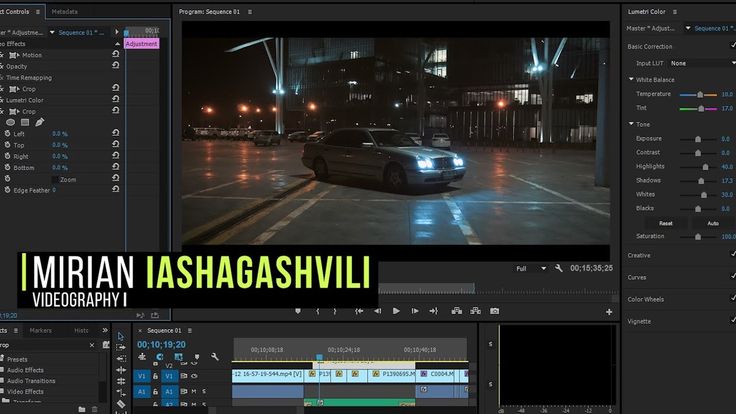Click the Mark In button
The width and height of the screenshot is (736, 414).
(317, 311)
